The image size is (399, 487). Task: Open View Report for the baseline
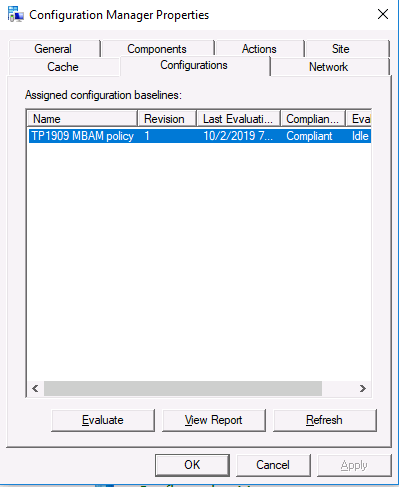[x=214, y=420]
